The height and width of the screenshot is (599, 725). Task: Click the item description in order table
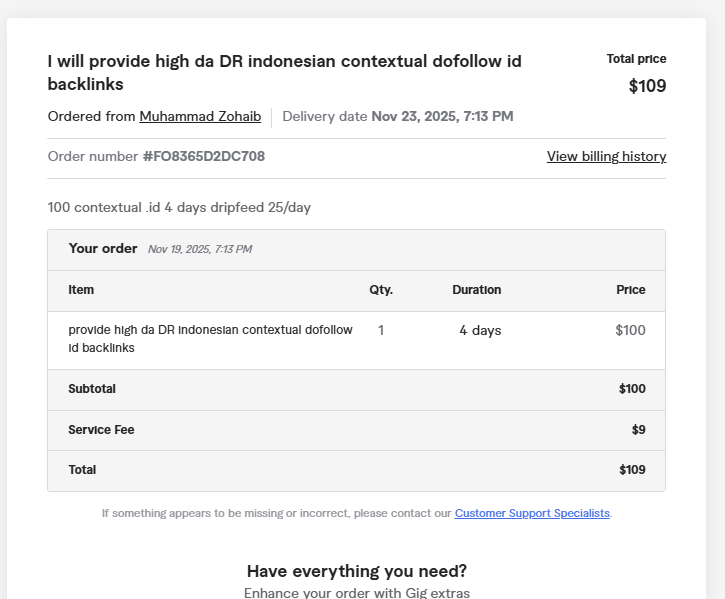point(210,339)
